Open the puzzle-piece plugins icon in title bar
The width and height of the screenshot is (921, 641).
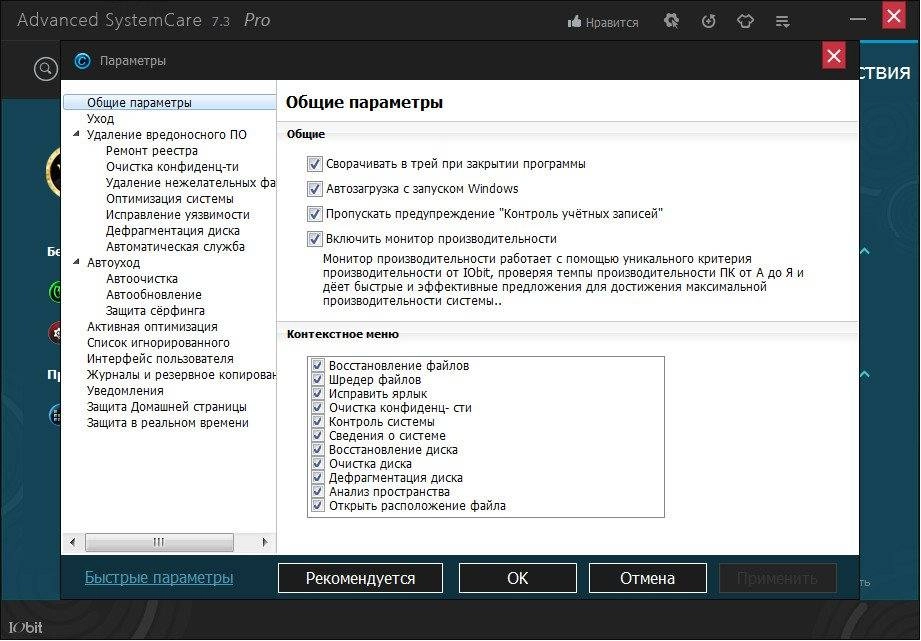[671, 22]
